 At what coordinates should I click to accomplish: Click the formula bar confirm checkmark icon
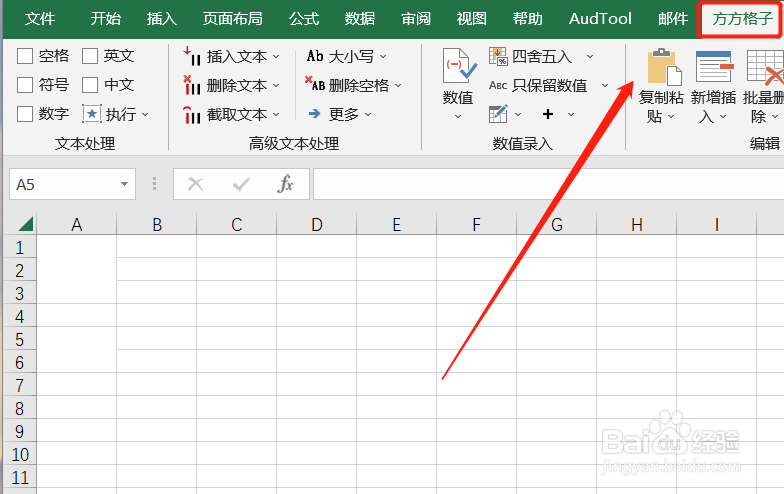point(241,184)
